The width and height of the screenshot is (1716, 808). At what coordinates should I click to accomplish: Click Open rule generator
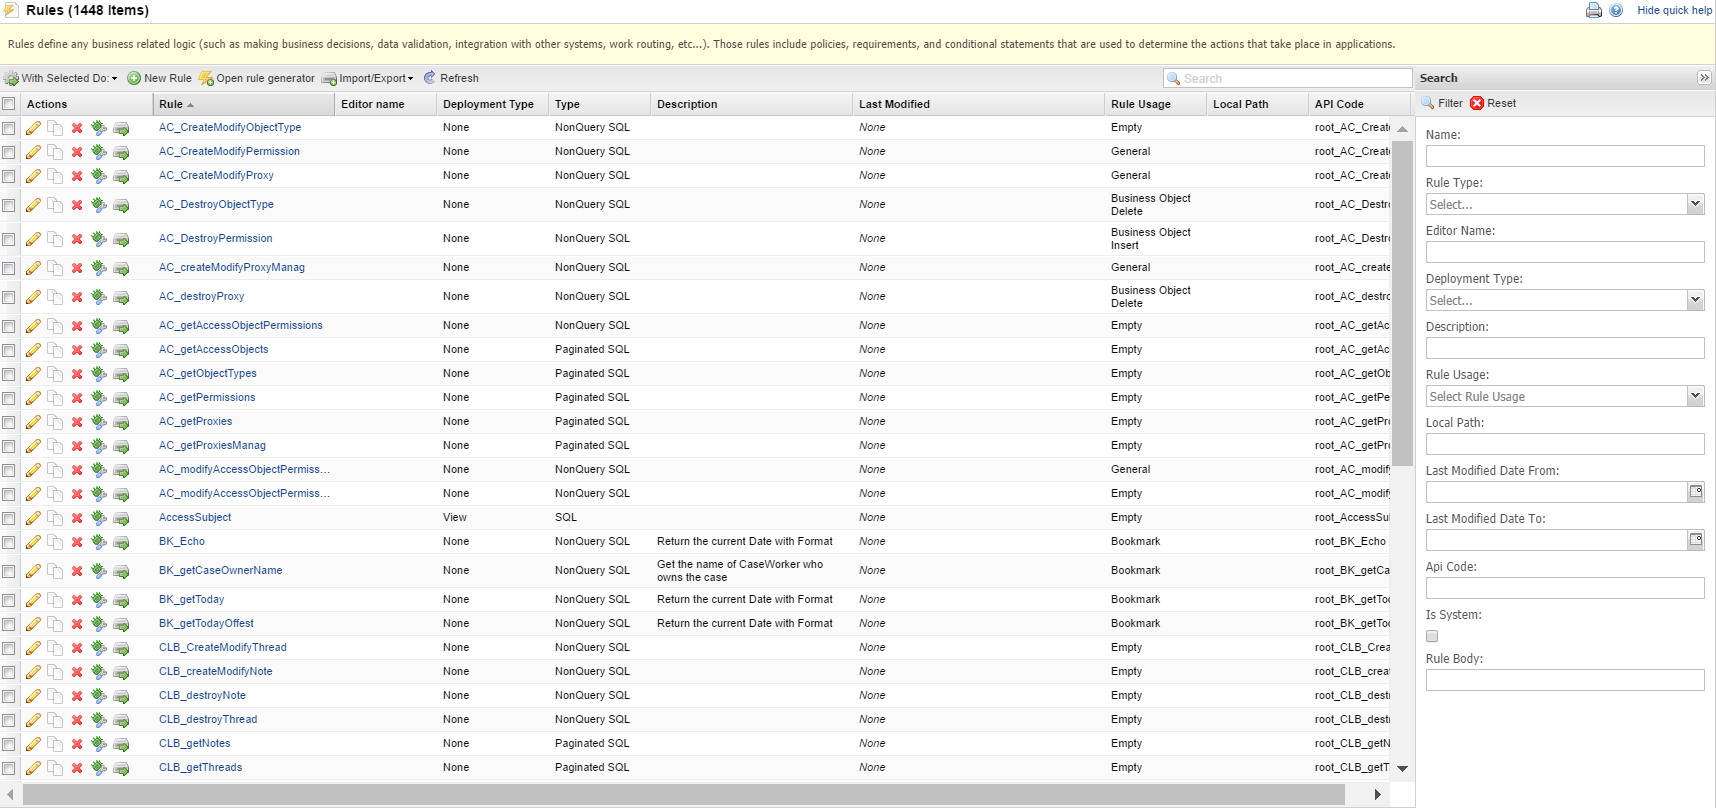tap(257, 78)
